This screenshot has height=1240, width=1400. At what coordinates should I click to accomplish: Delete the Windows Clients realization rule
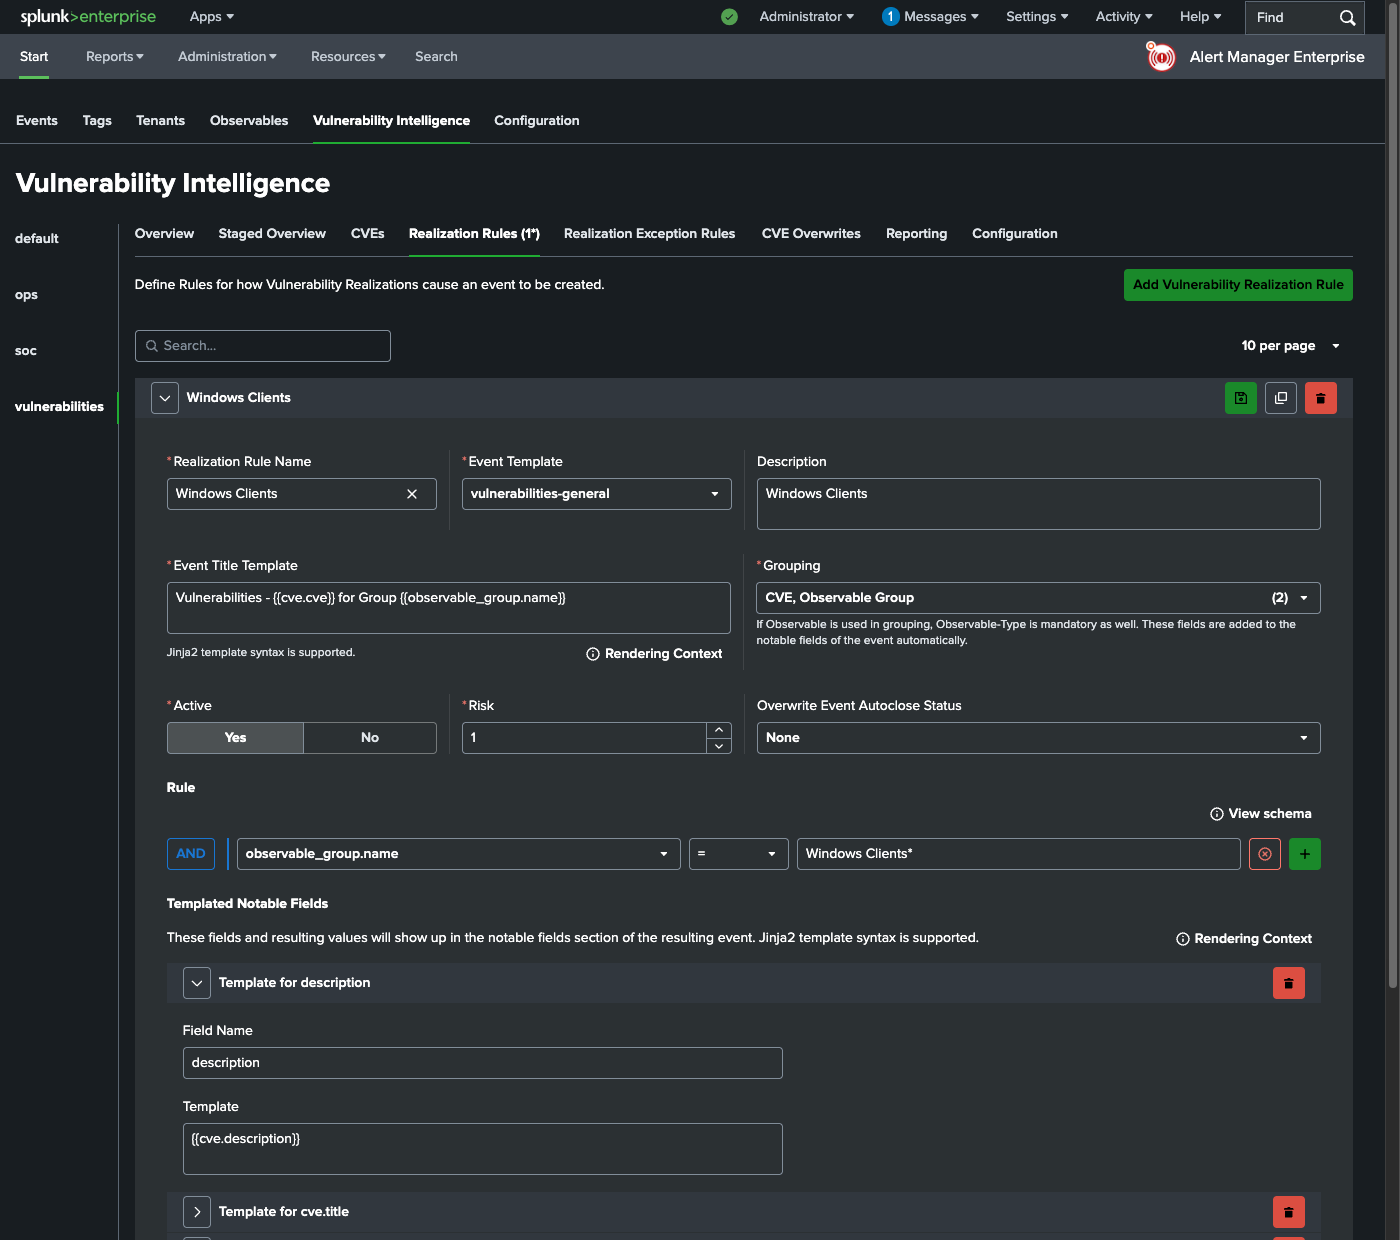(1320, 398)
